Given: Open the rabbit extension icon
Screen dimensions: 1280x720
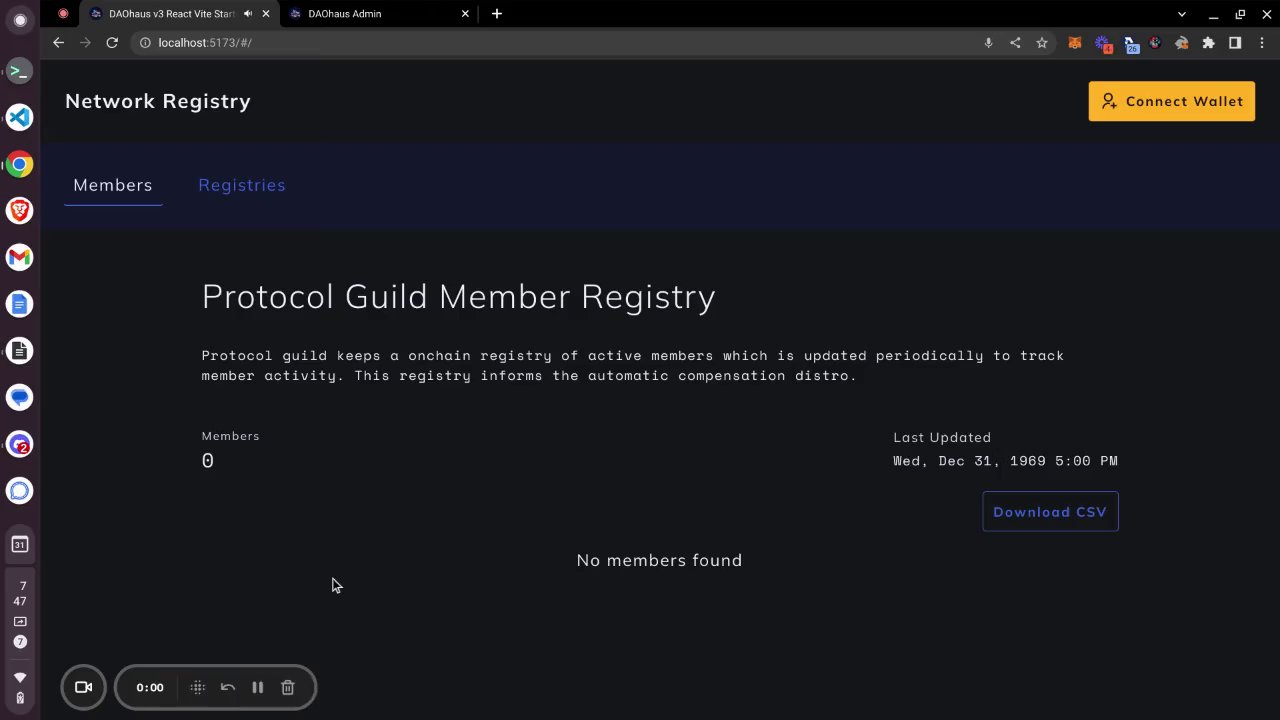Looking at the screenshot, I should 1182,43.
